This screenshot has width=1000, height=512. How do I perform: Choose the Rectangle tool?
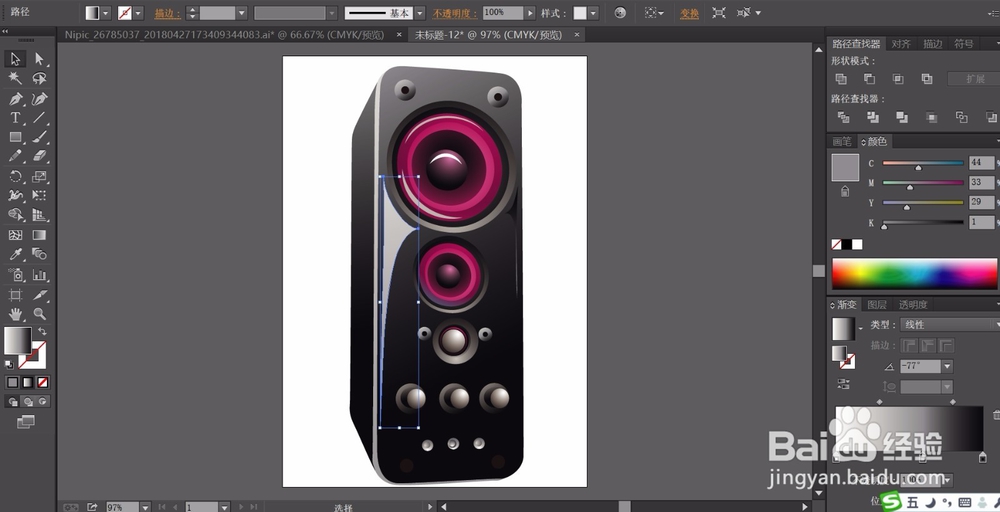pos(15,137)
